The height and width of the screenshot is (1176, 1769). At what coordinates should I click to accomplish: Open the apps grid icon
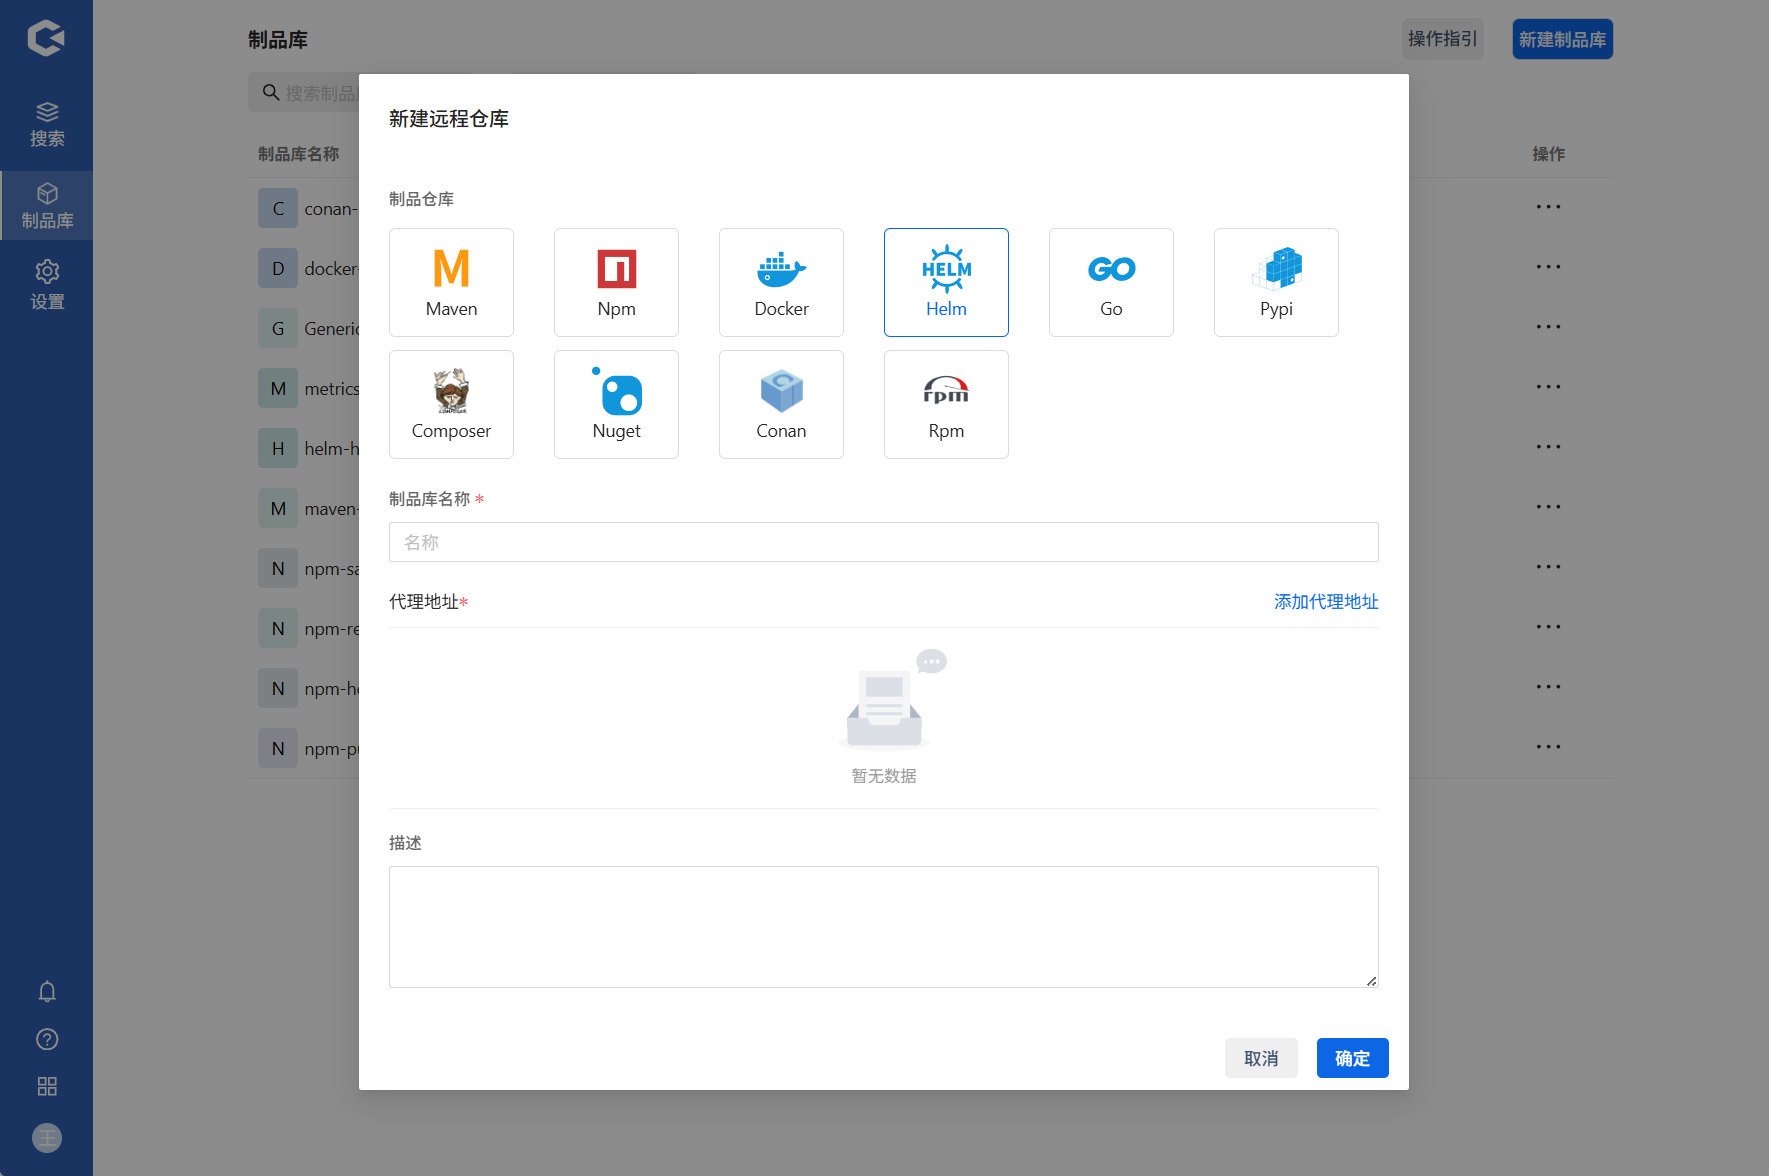coord(47,1086)
